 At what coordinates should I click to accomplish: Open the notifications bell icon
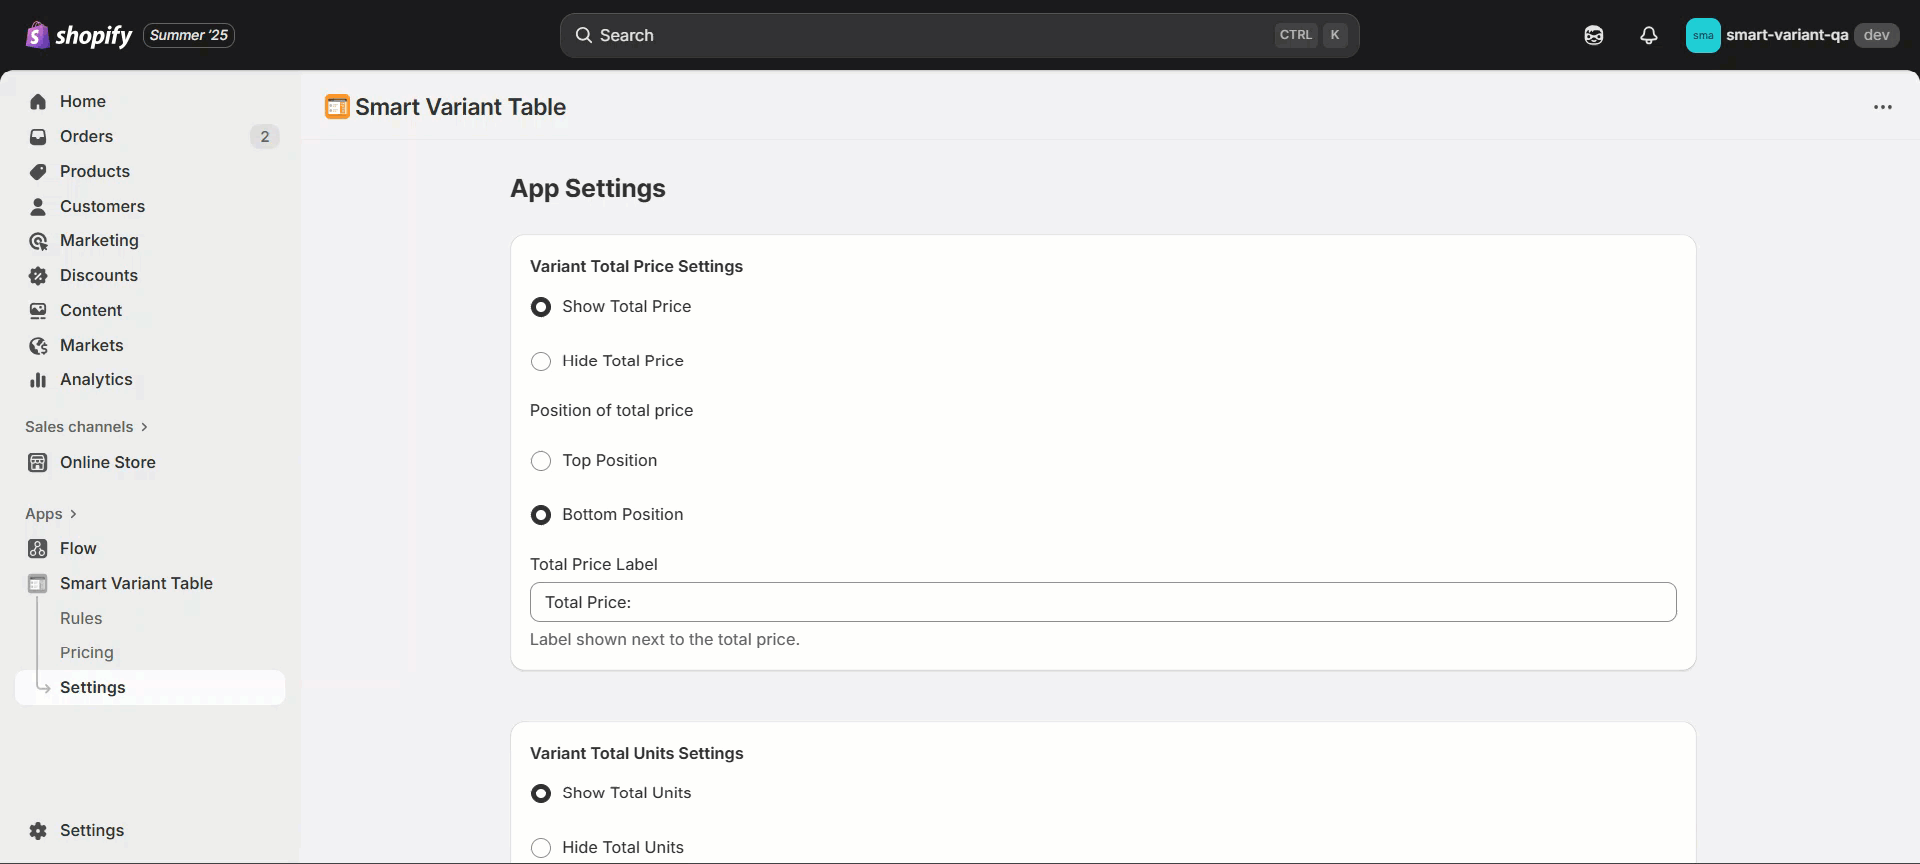tap(1649, 35)
